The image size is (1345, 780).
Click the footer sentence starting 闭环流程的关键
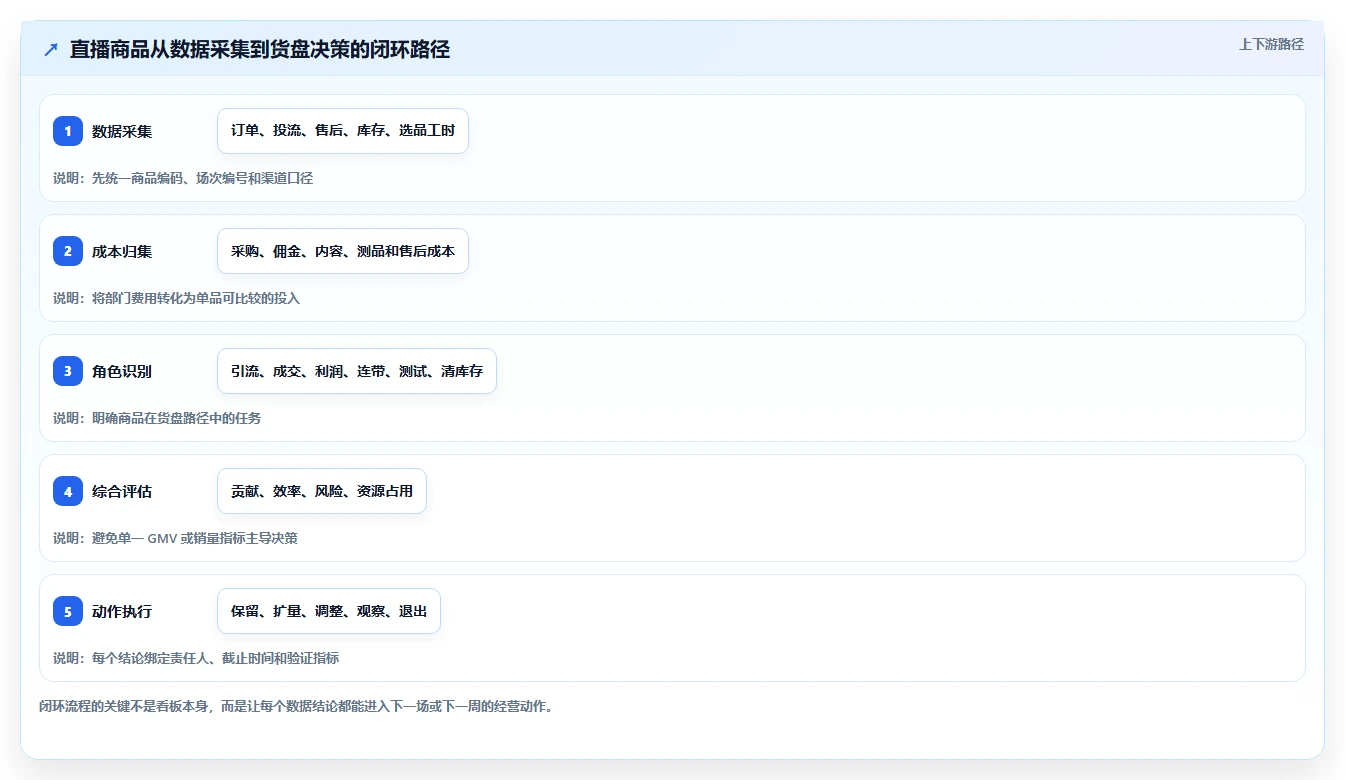296,706
